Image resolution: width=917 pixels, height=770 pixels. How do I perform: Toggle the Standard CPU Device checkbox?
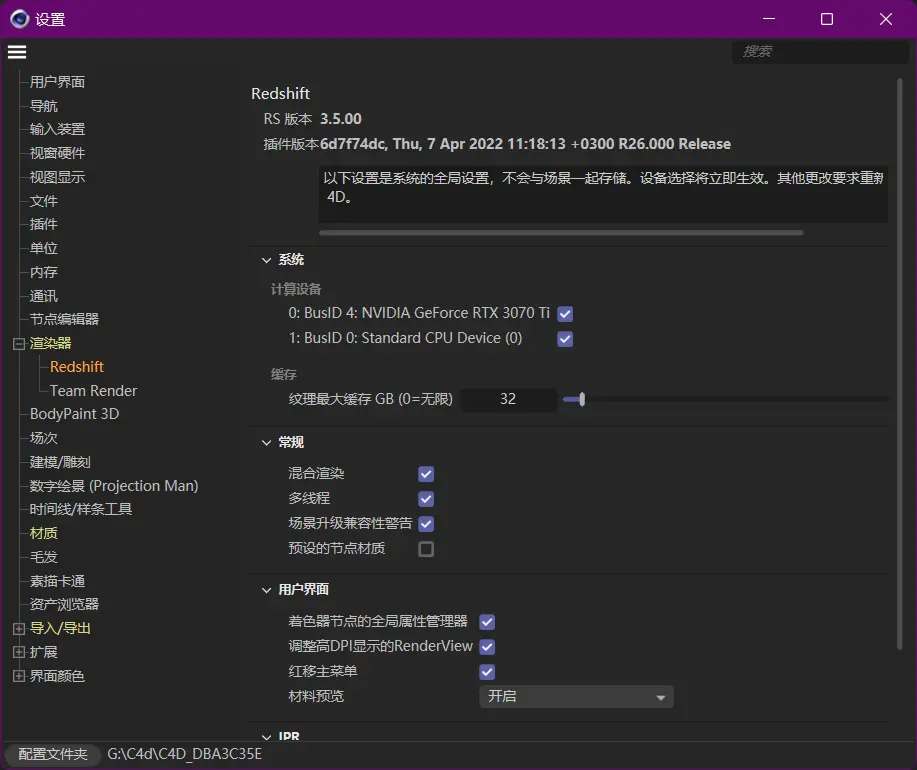pos(565,339)
